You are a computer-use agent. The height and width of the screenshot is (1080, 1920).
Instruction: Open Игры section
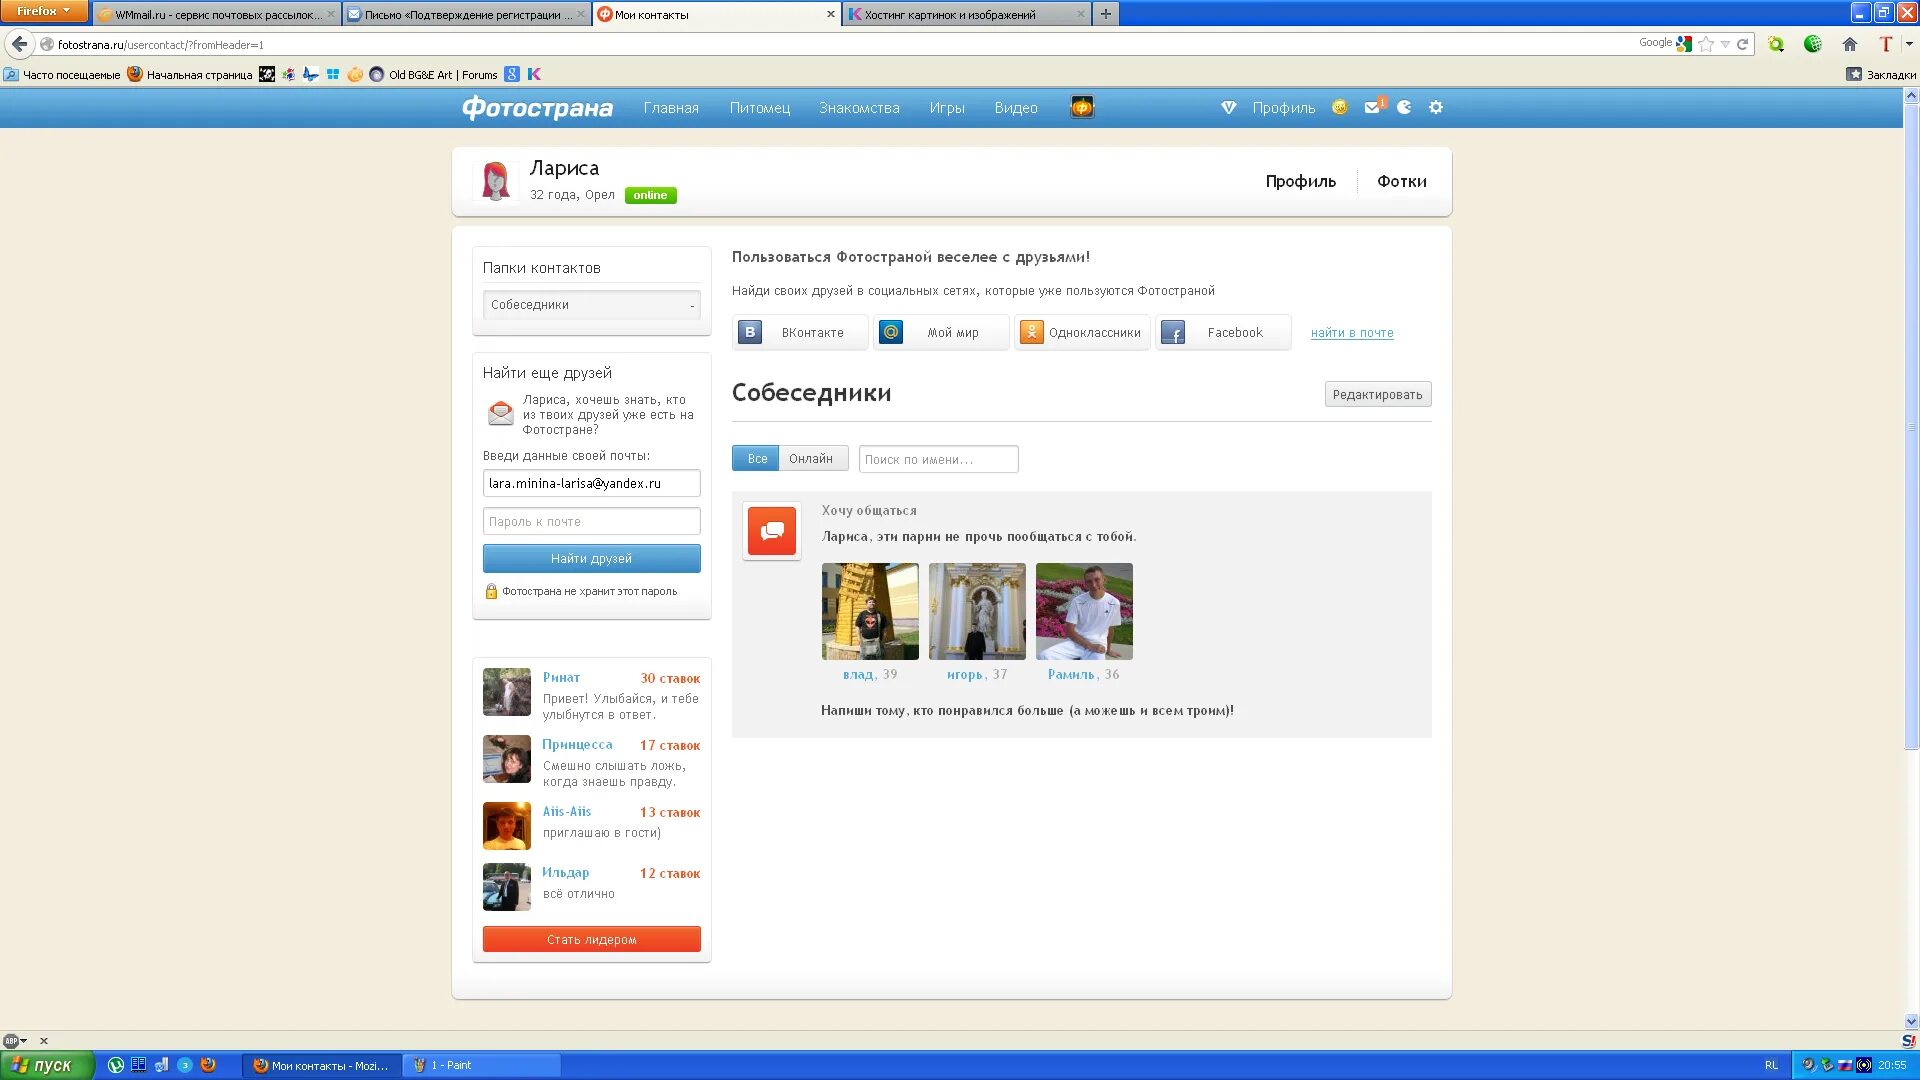click(x=947, y=108)
